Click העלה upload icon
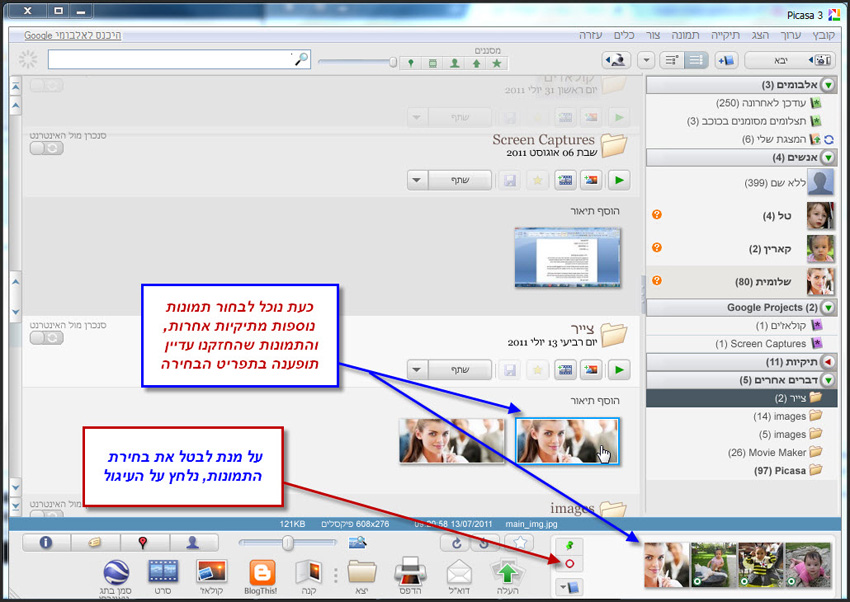 tap(507, 577)
